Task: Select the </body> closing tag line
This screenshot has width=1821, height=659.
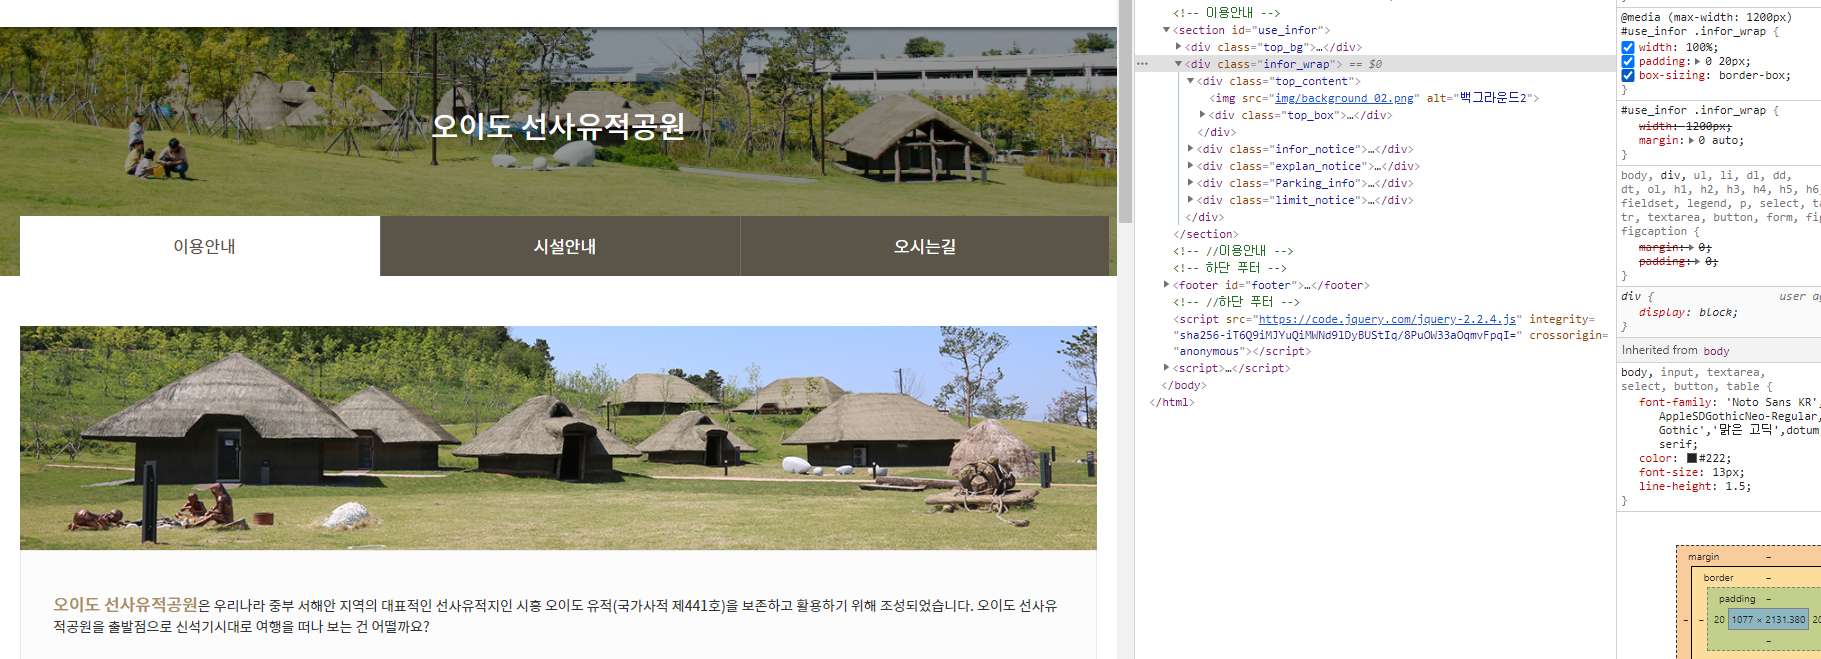Action: 1184,385
